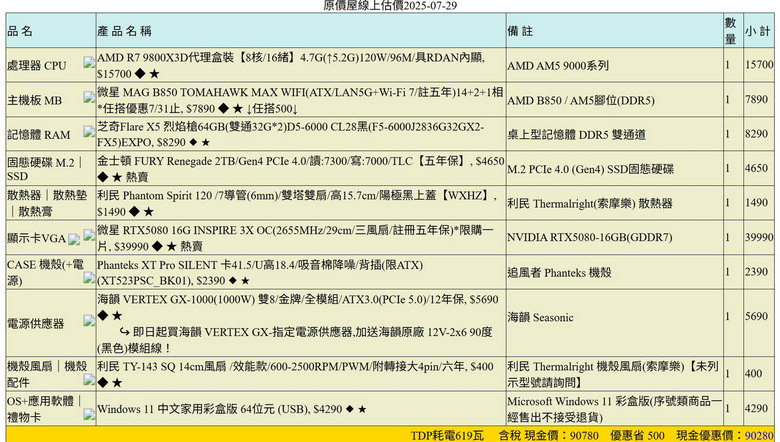Click the 追風者 Phanteks 機殼 remark
The width and height of the screenshot is (780, 442).
[x=559, y=272]
